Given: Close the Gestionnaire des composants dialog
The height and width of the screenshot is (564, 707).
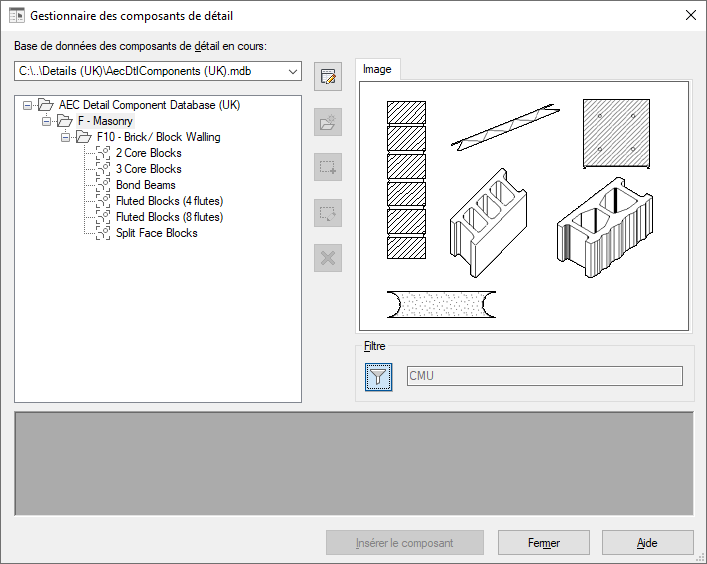Looking at the screenshot, I should (x=690, y=15).
